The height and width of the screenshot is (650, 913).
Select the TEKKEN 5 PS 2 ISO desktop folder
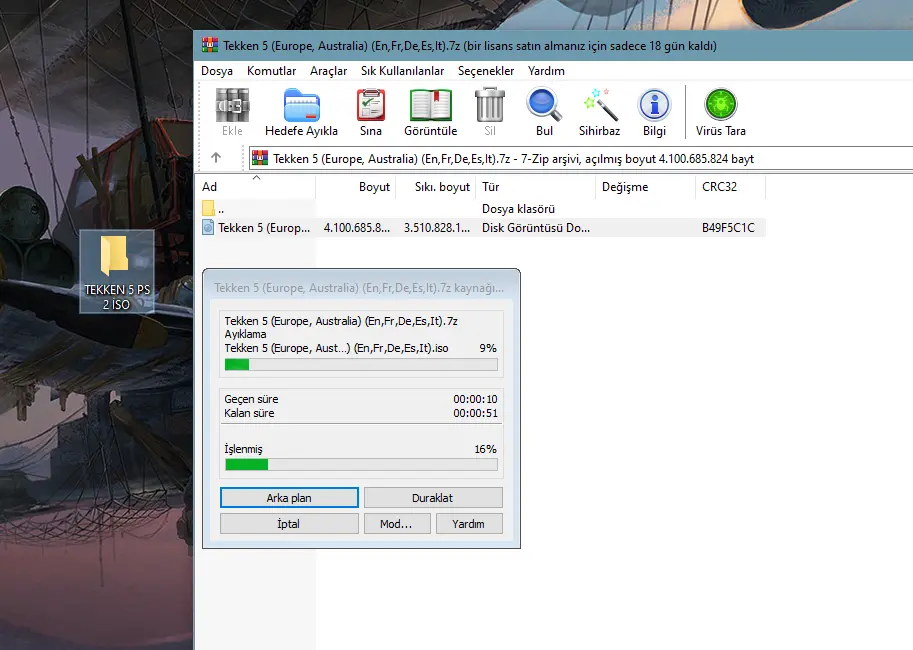tap(117, 271)
